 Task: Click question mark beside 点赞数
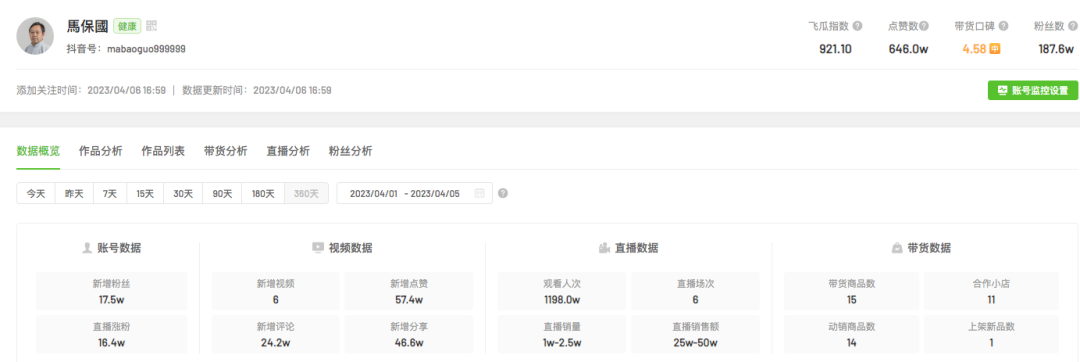[x=924, y=26]
